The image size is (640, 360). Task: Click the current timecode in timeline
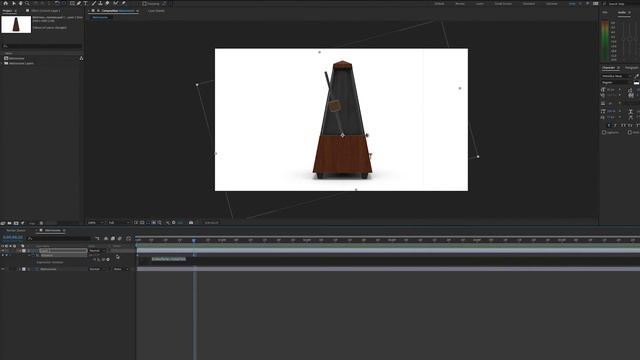click(x=13, y=238)
